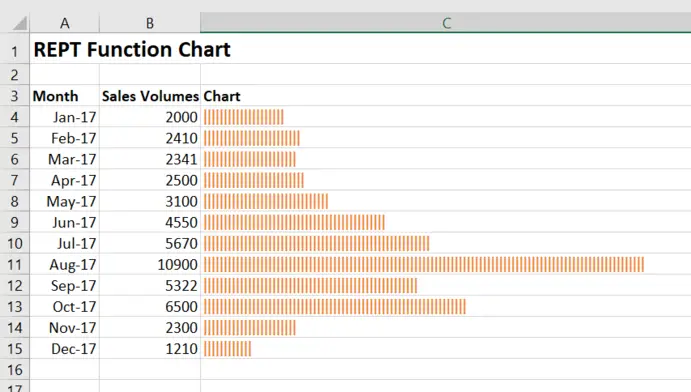691x392 pixels.
Task: Select the Jul-17 cell
Action: 65,243
